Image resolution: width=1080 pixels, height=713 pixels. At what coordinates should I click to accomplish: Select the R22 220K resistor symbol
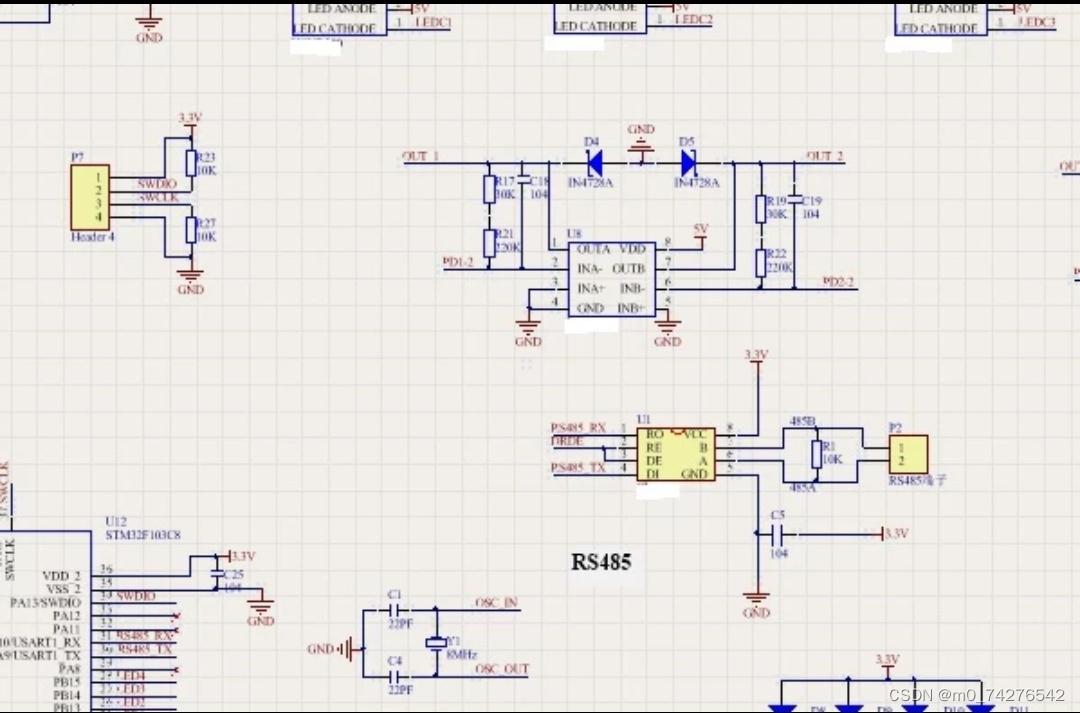tap(762, 265)
